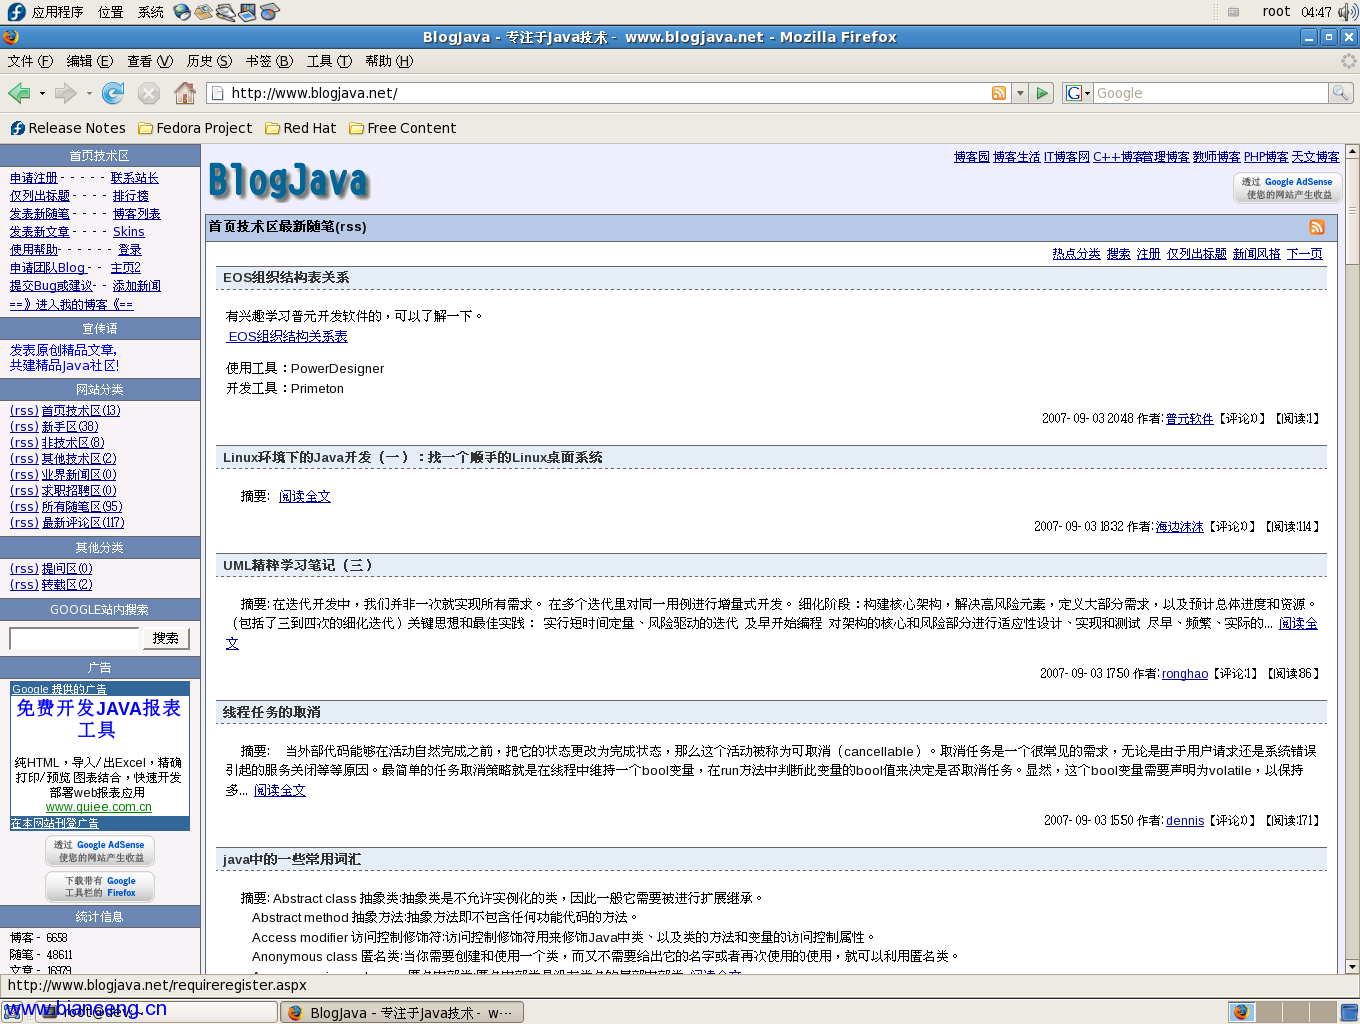
Task: Open the 编辑 (E) menu
Action: pos(90,61)
